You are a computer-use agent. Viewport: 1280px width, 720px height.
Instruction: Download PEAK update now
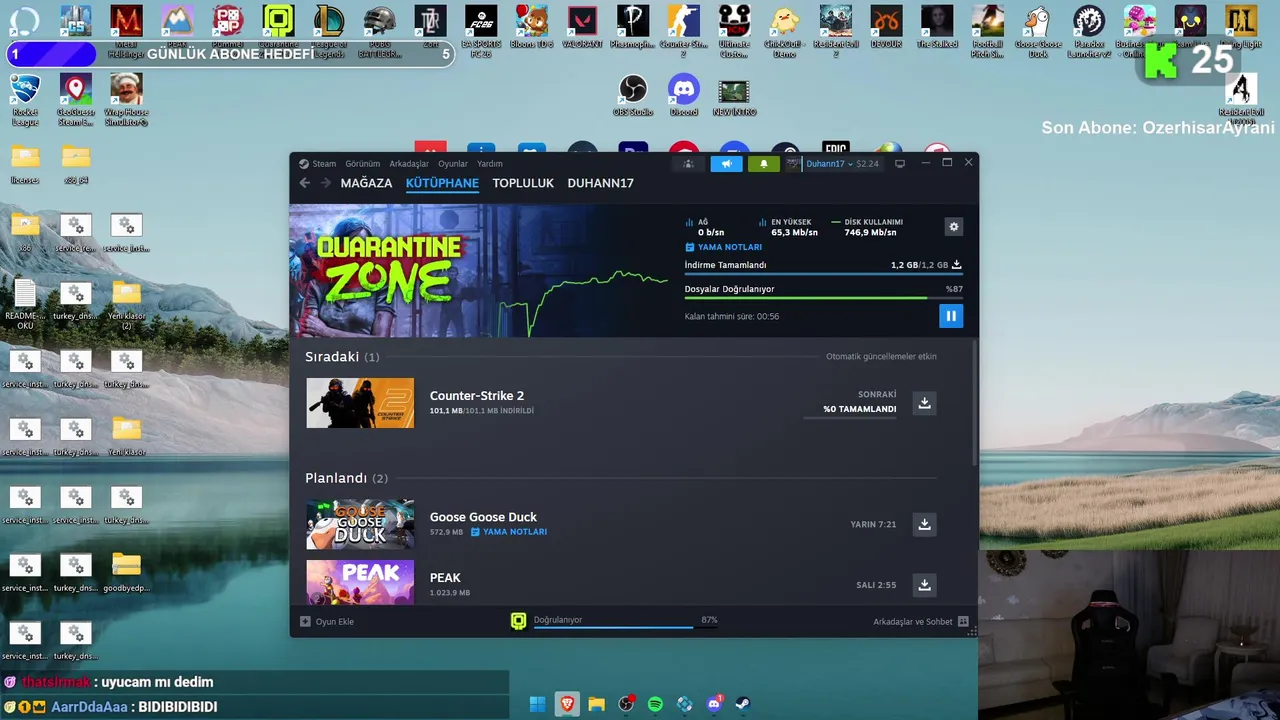(925, 585)
